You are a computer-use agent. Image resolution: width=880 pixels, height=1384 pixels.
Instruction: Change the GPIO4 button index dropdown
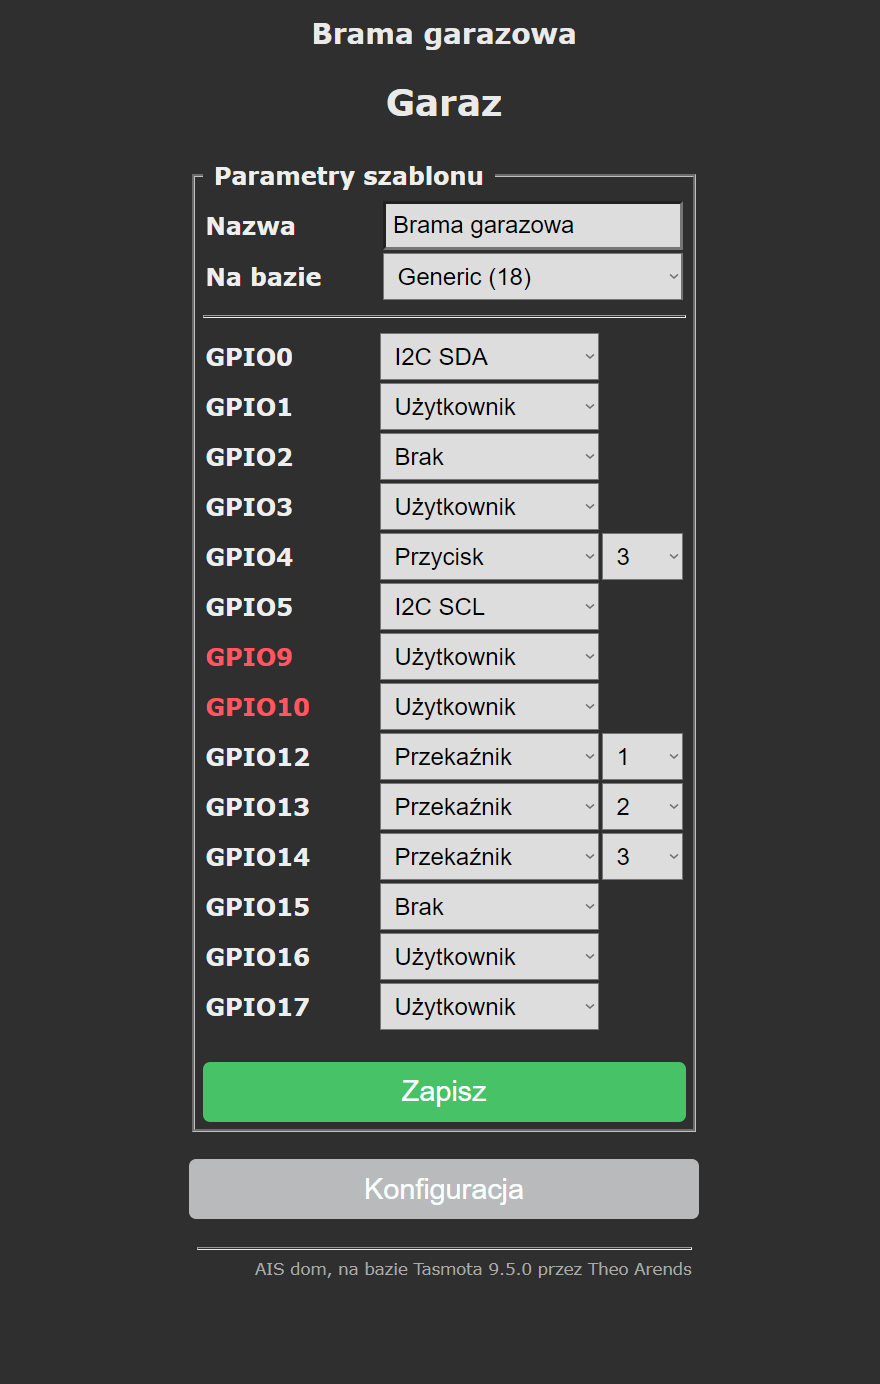[642, 557]
